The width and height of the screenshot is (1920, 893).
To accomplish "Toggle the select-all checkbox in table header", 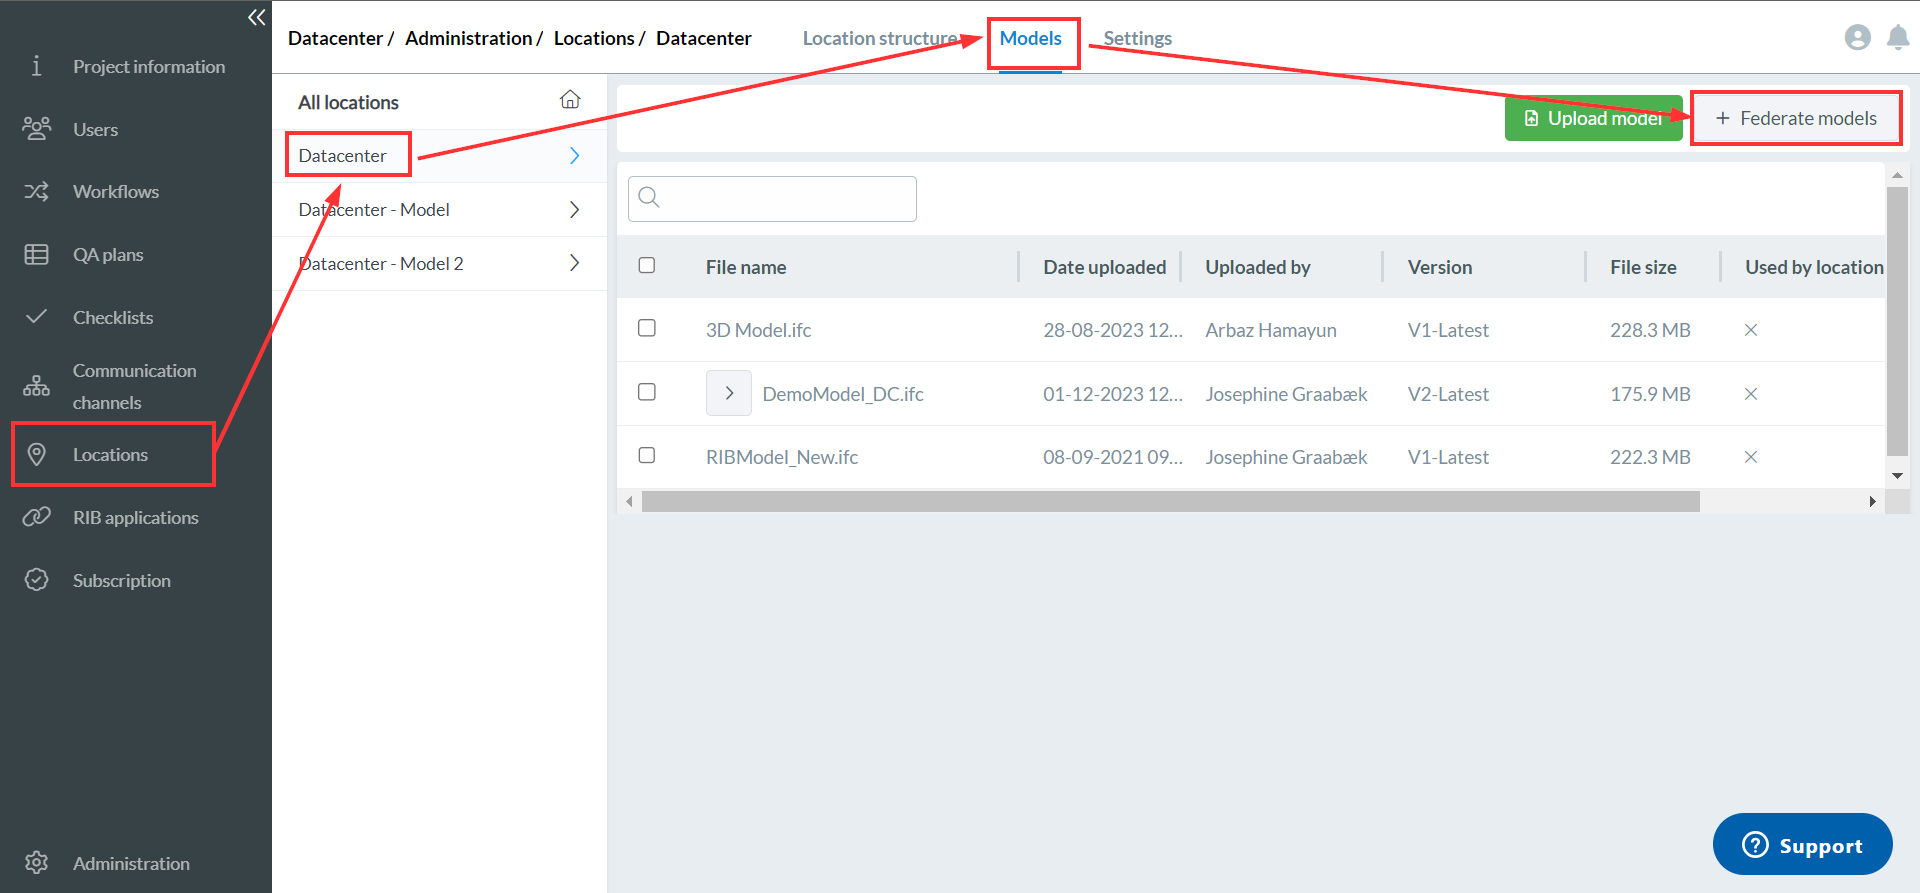I will pyautogui.click(x=647, y=265).
